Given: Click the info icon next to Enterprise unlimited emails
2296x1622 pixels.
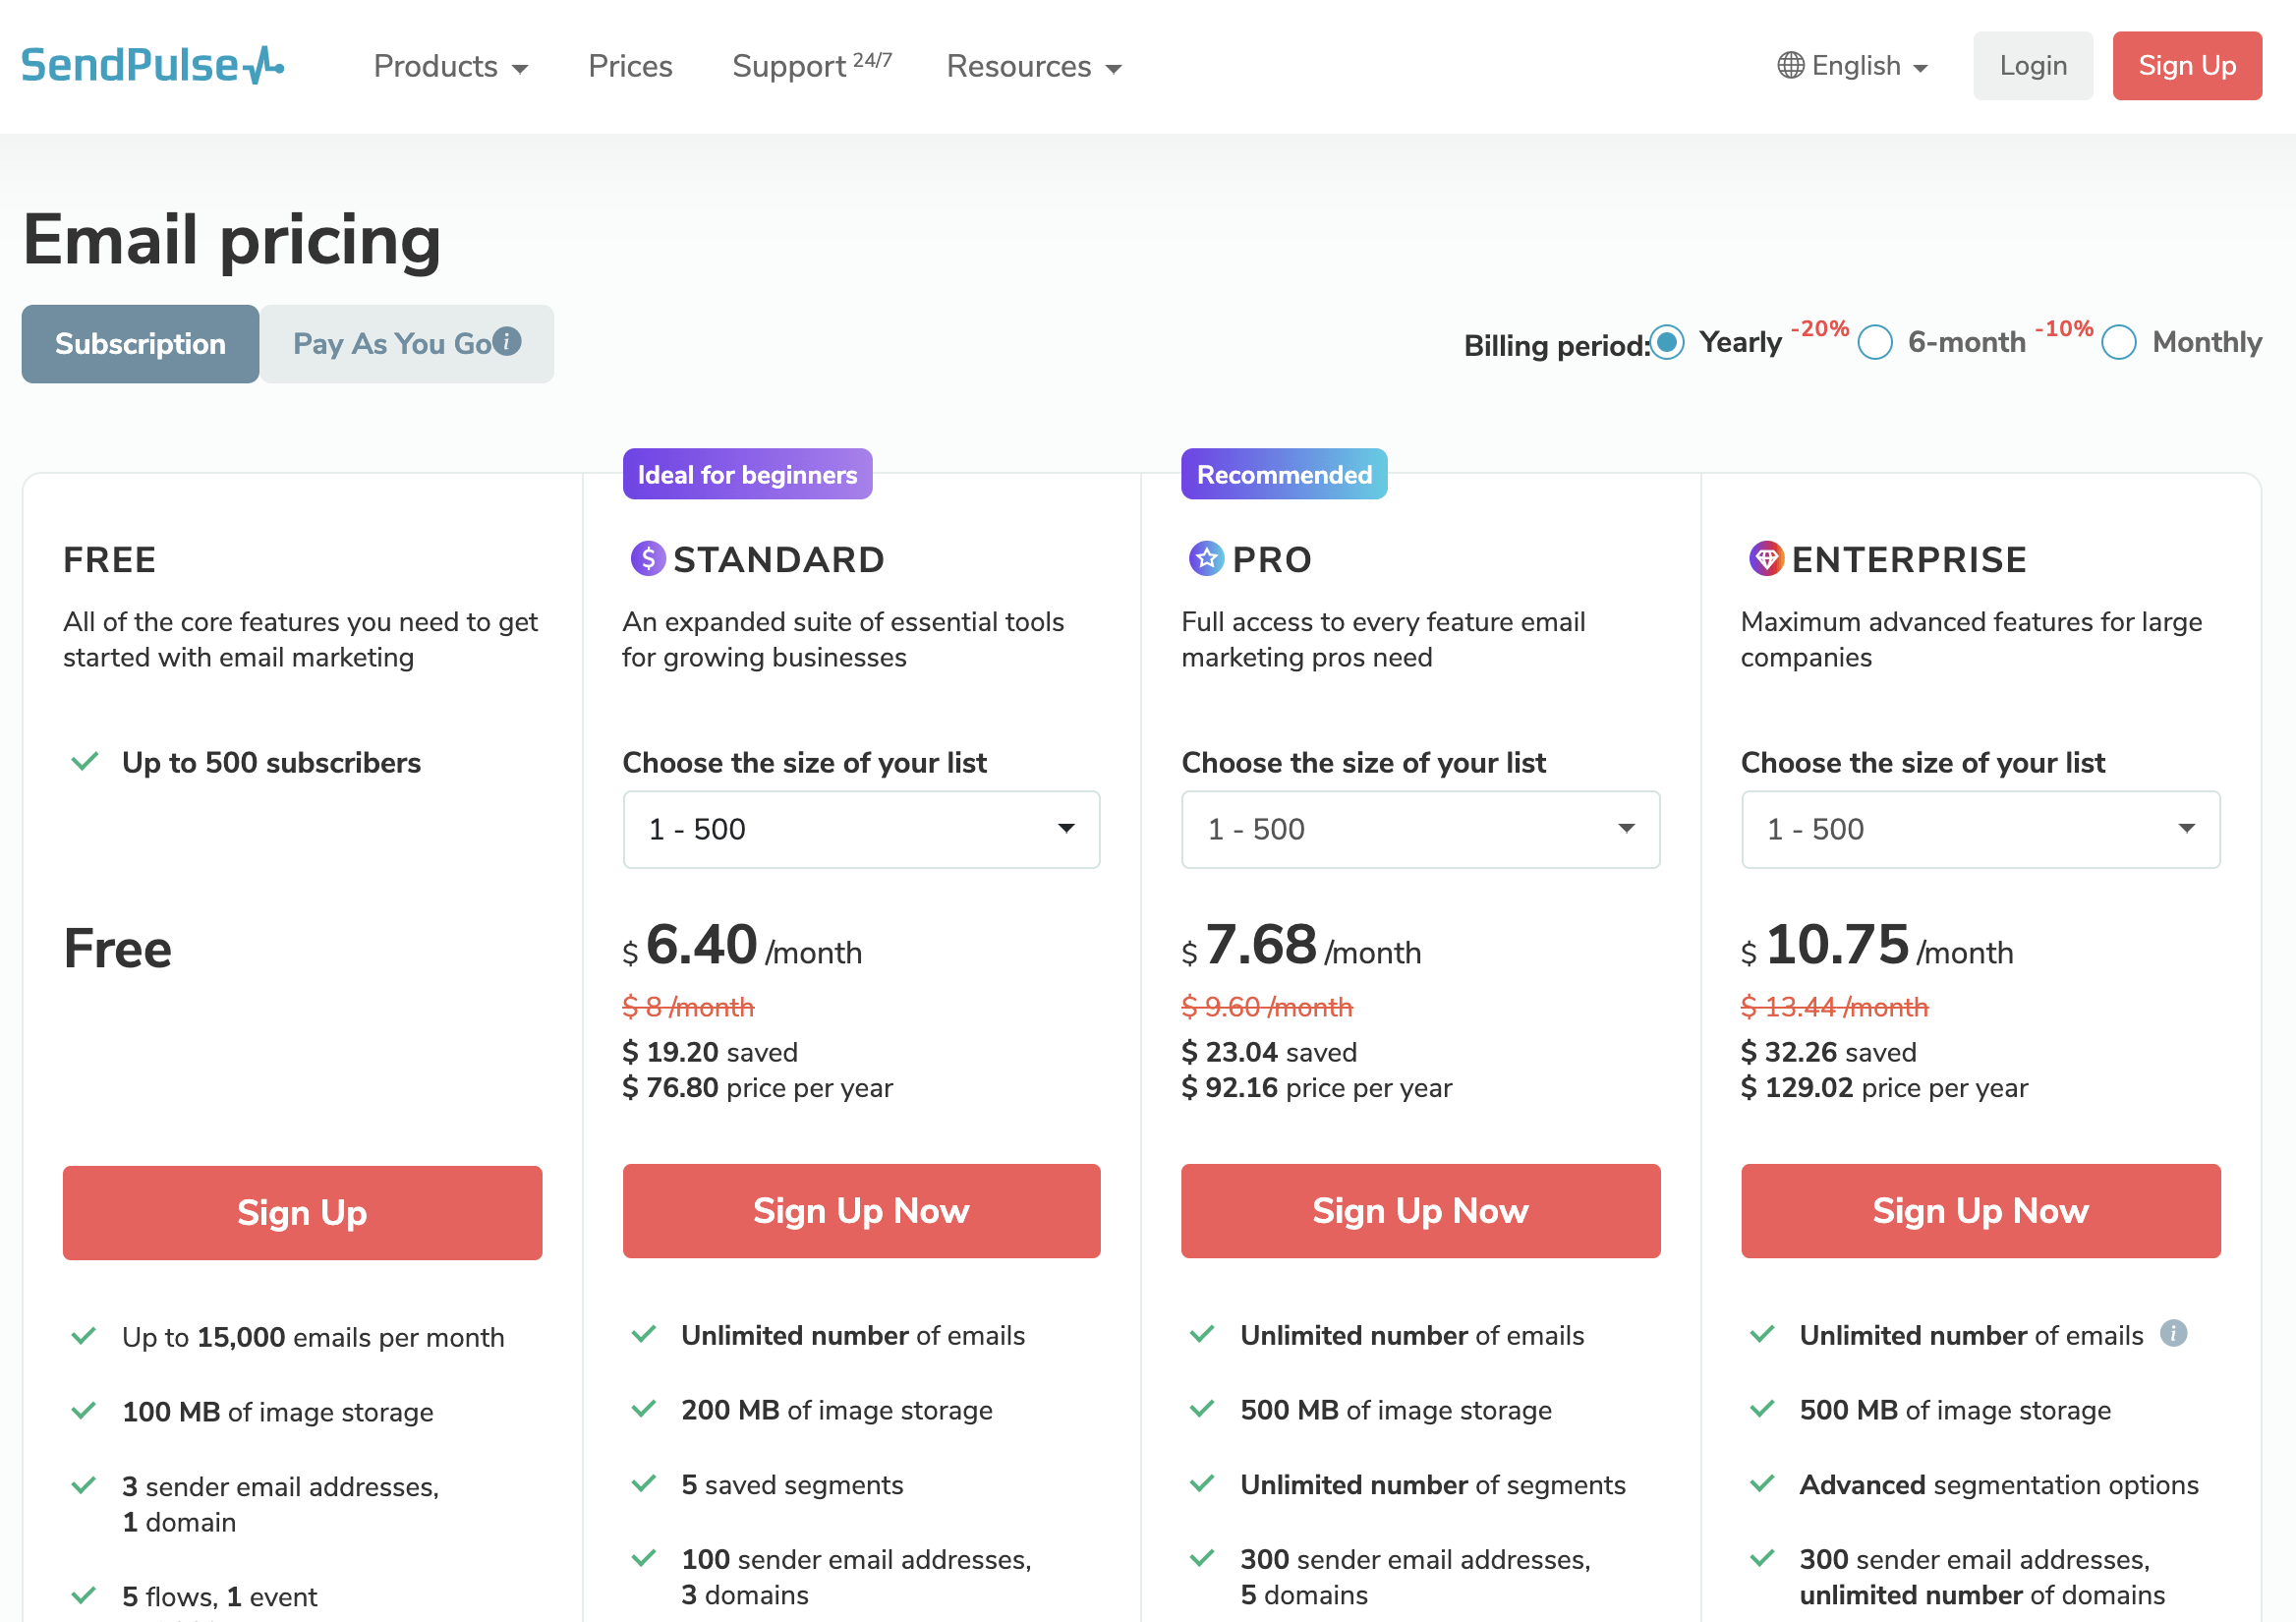Looking at the screenshot, I should pyautogui.click(x=2172, y=1333).
